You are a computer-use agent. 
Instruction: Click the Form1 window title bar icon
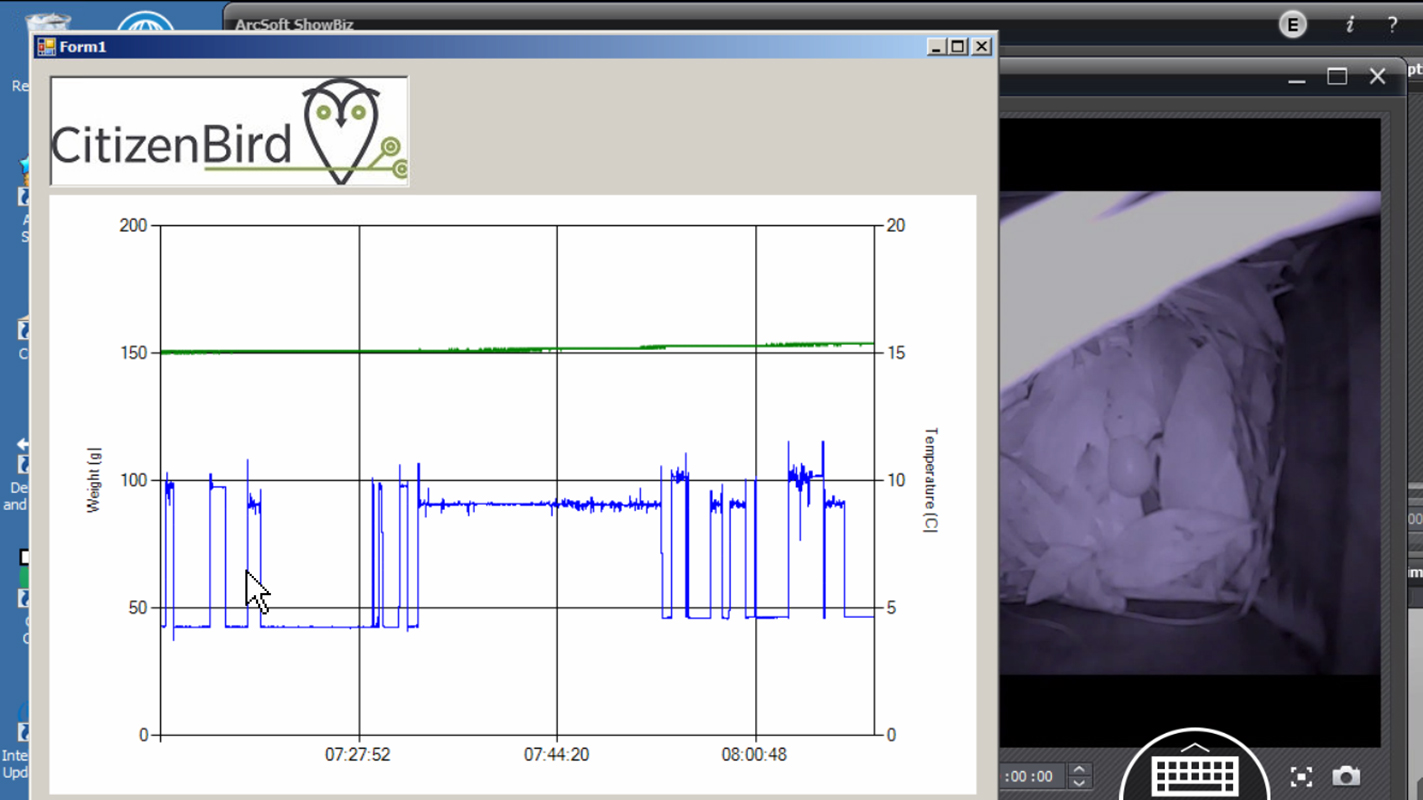coord(45,47)
